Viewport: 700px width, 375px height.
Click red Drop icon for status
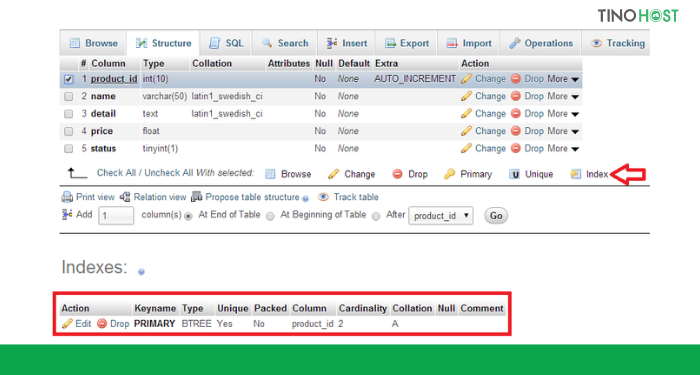point(516,149)
